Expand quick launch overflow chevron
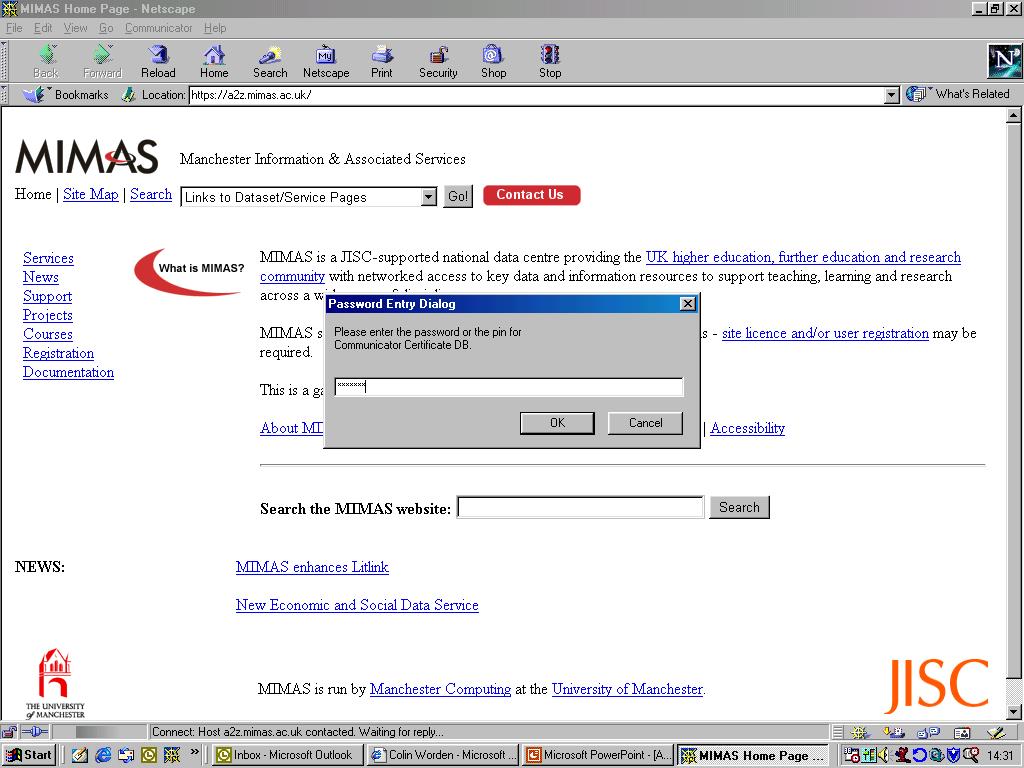Viewport: 1024px width, 768px height. tap(195, 752)
